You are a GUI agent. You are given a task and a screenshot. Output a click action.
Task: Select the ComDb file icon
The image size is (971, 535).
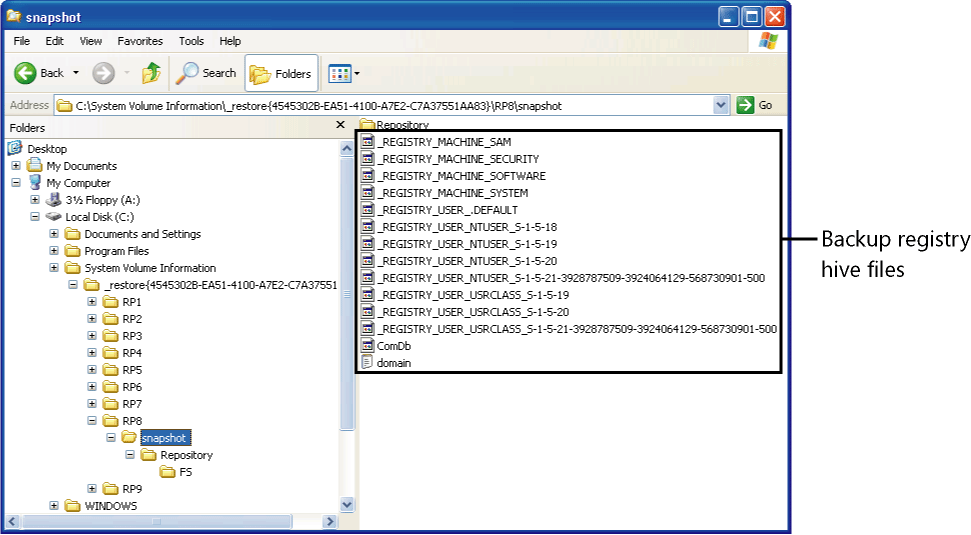(367, 346)
